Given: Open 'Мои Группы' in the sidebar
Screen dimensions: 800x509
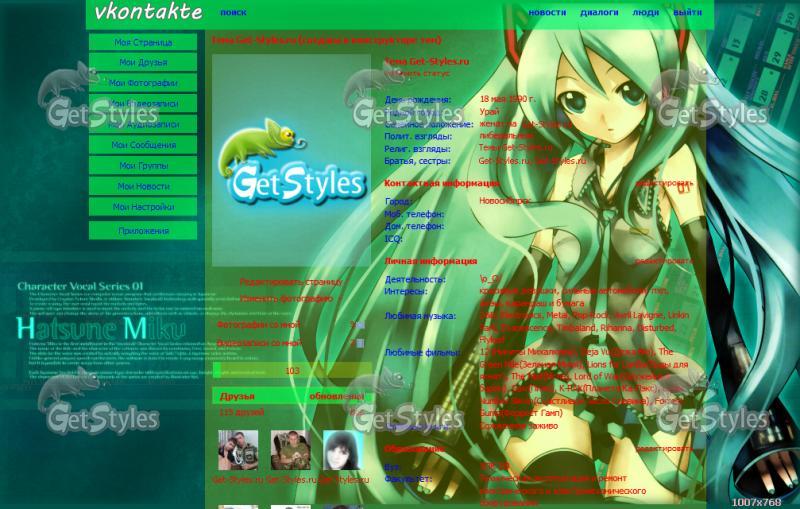Looking at the screenshot, I should (x=143, y=166).
